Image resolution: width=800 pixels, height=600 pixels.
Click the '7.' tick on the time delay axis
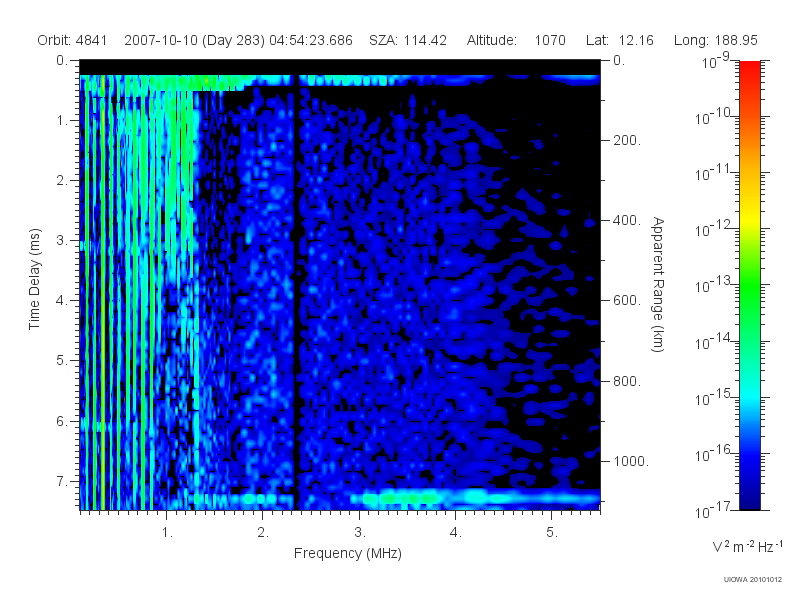tap(62, 481)
